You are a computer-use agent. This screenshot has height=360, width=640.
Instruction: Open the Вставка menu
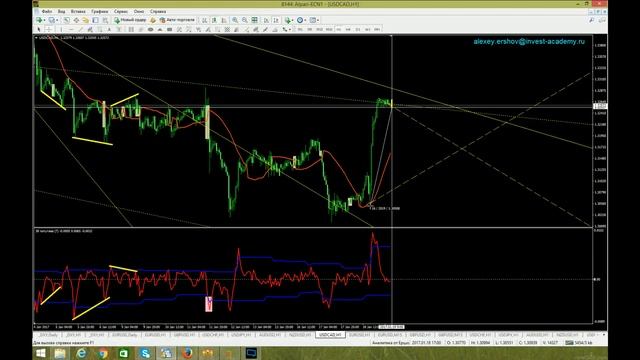78,11
